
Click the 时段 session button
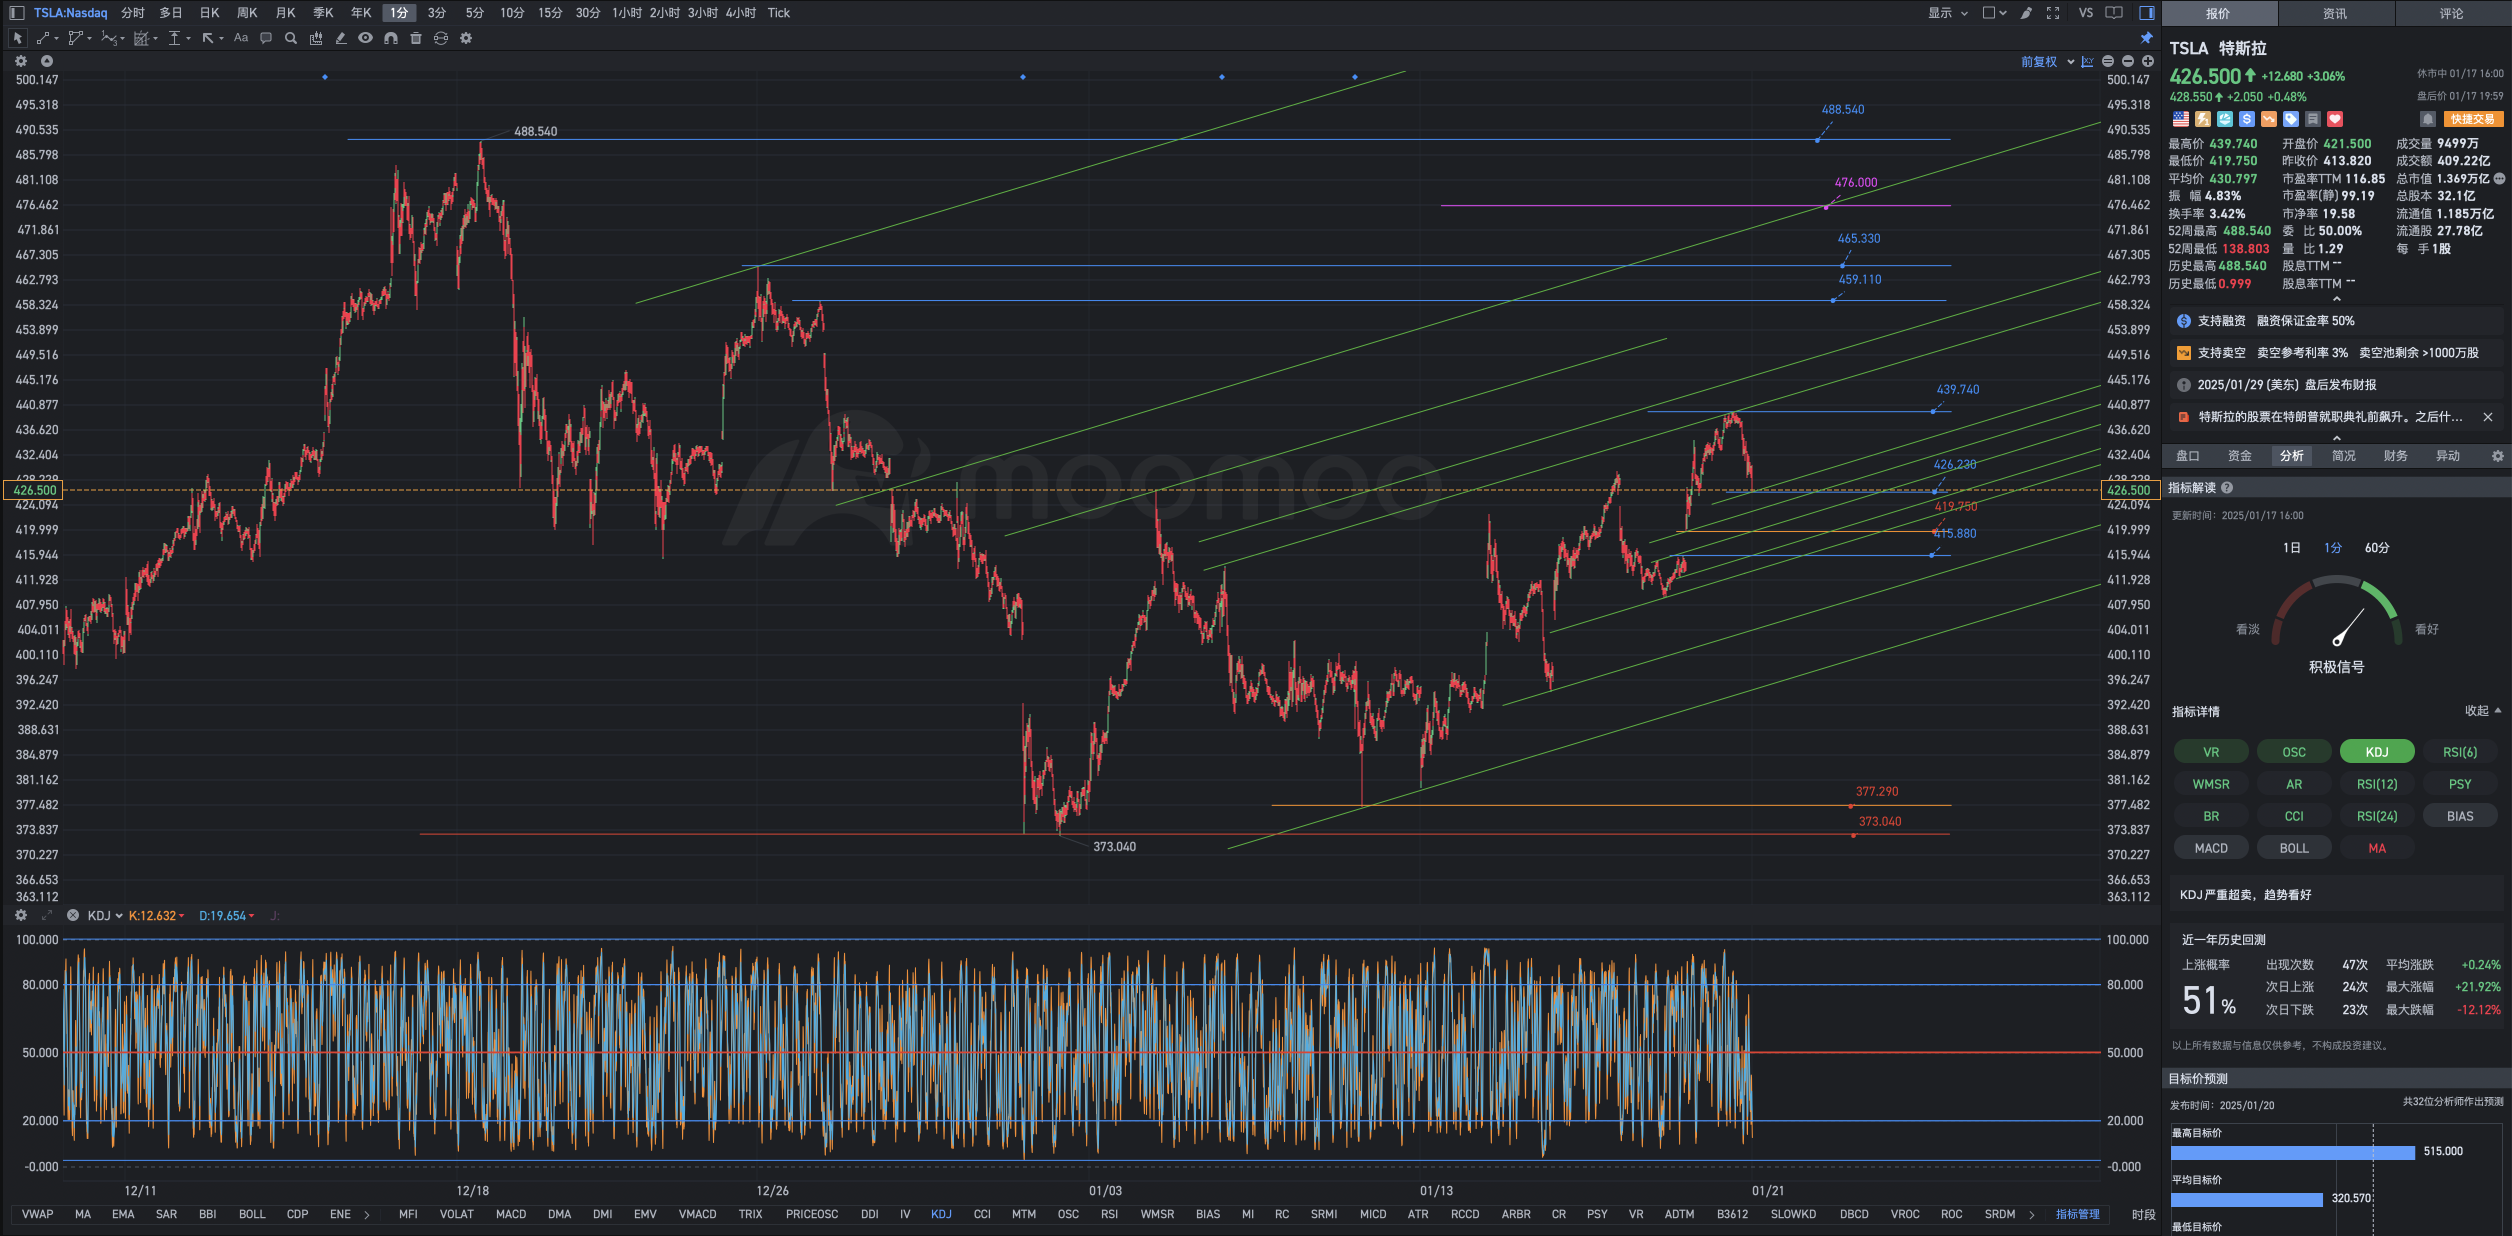click(x=2143, y=1215)
